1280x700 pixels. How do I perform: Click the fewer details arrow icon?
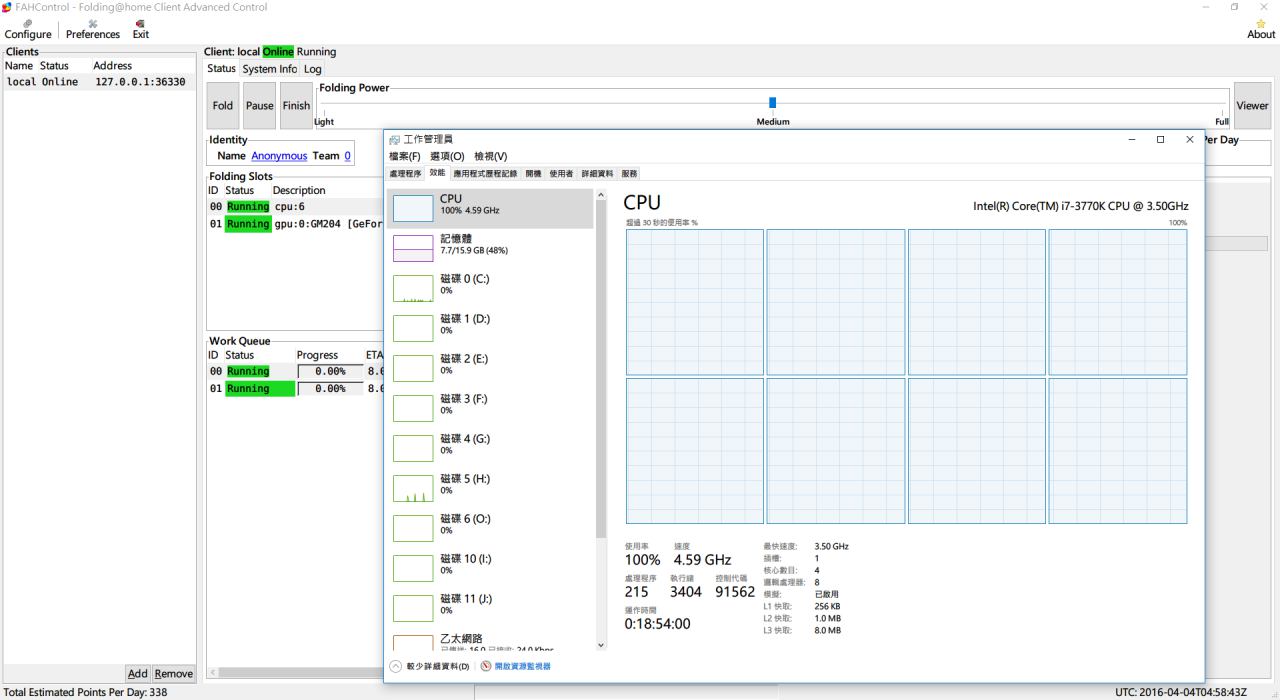[x=396, y=666]
